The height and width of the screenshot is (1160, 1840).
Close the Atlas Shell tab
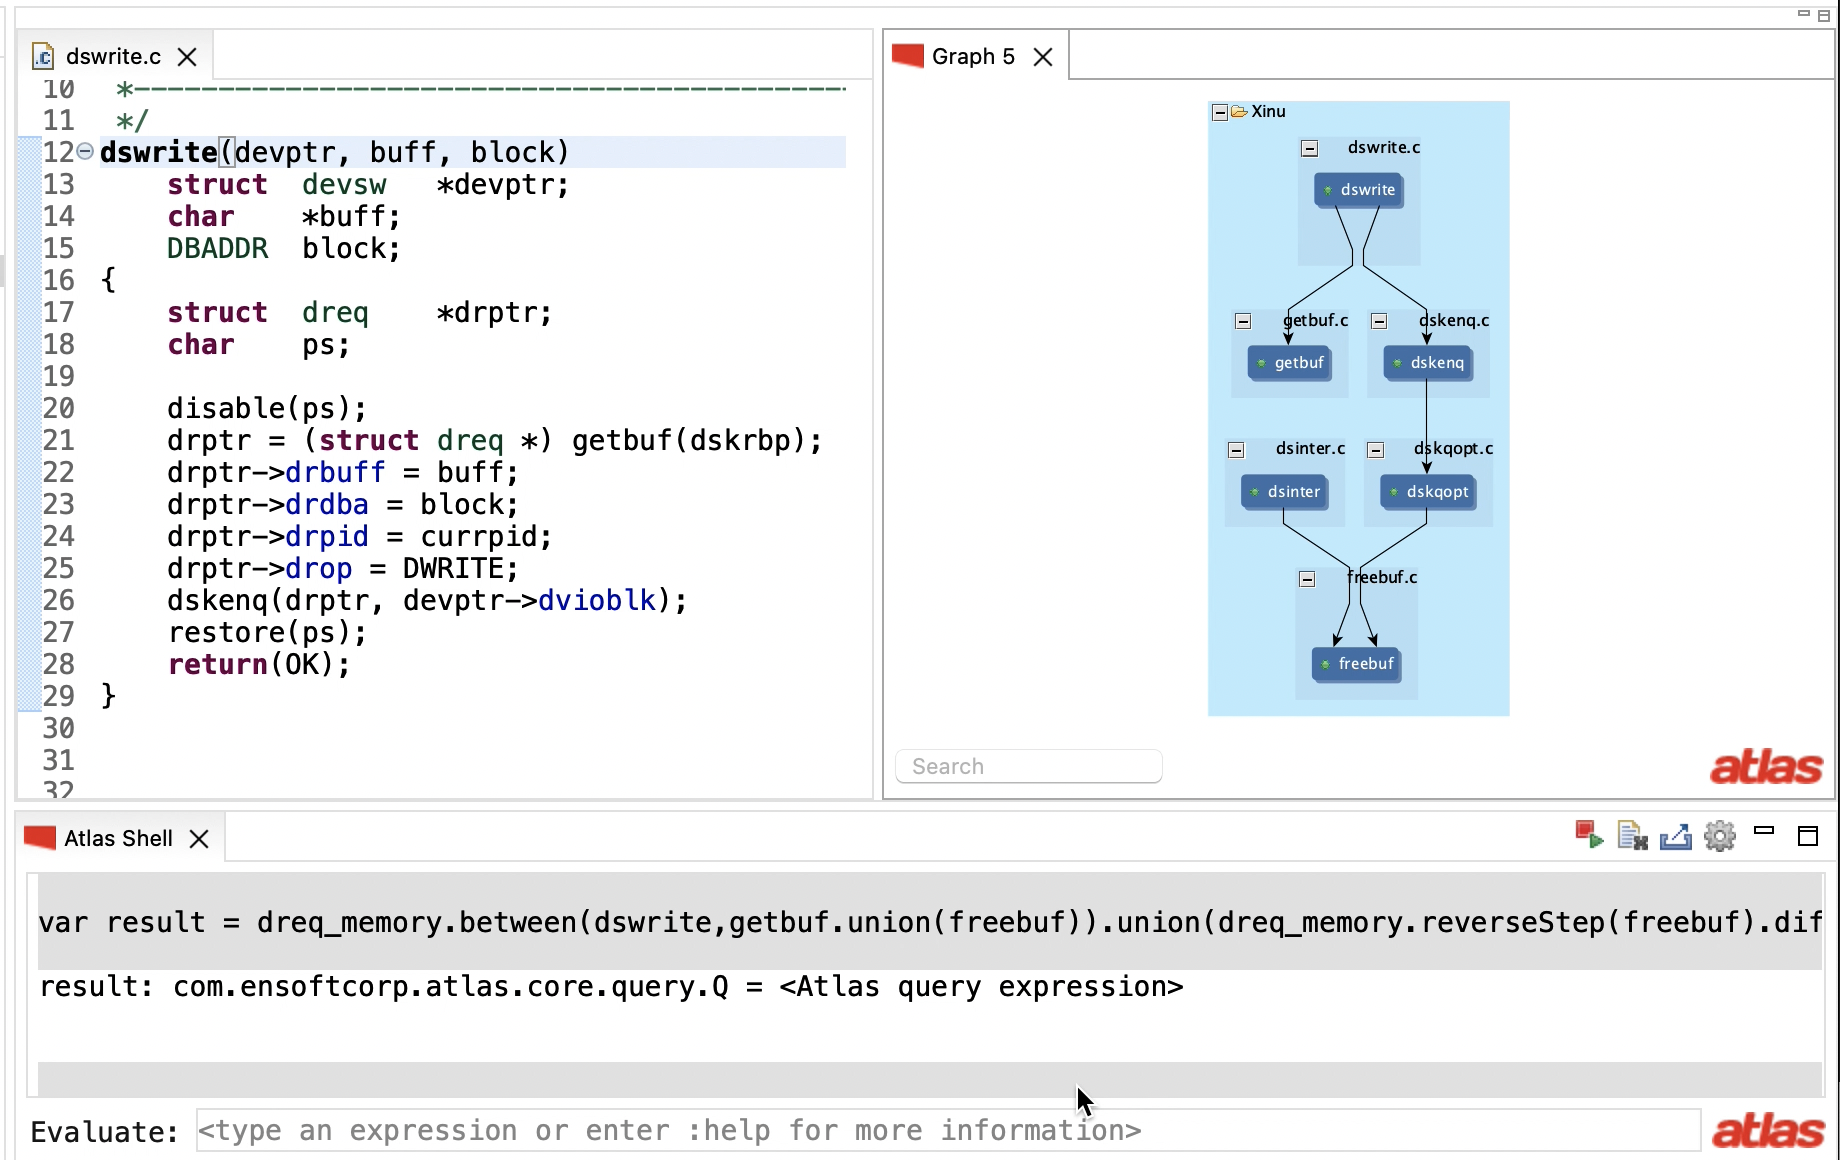(199, 839)
